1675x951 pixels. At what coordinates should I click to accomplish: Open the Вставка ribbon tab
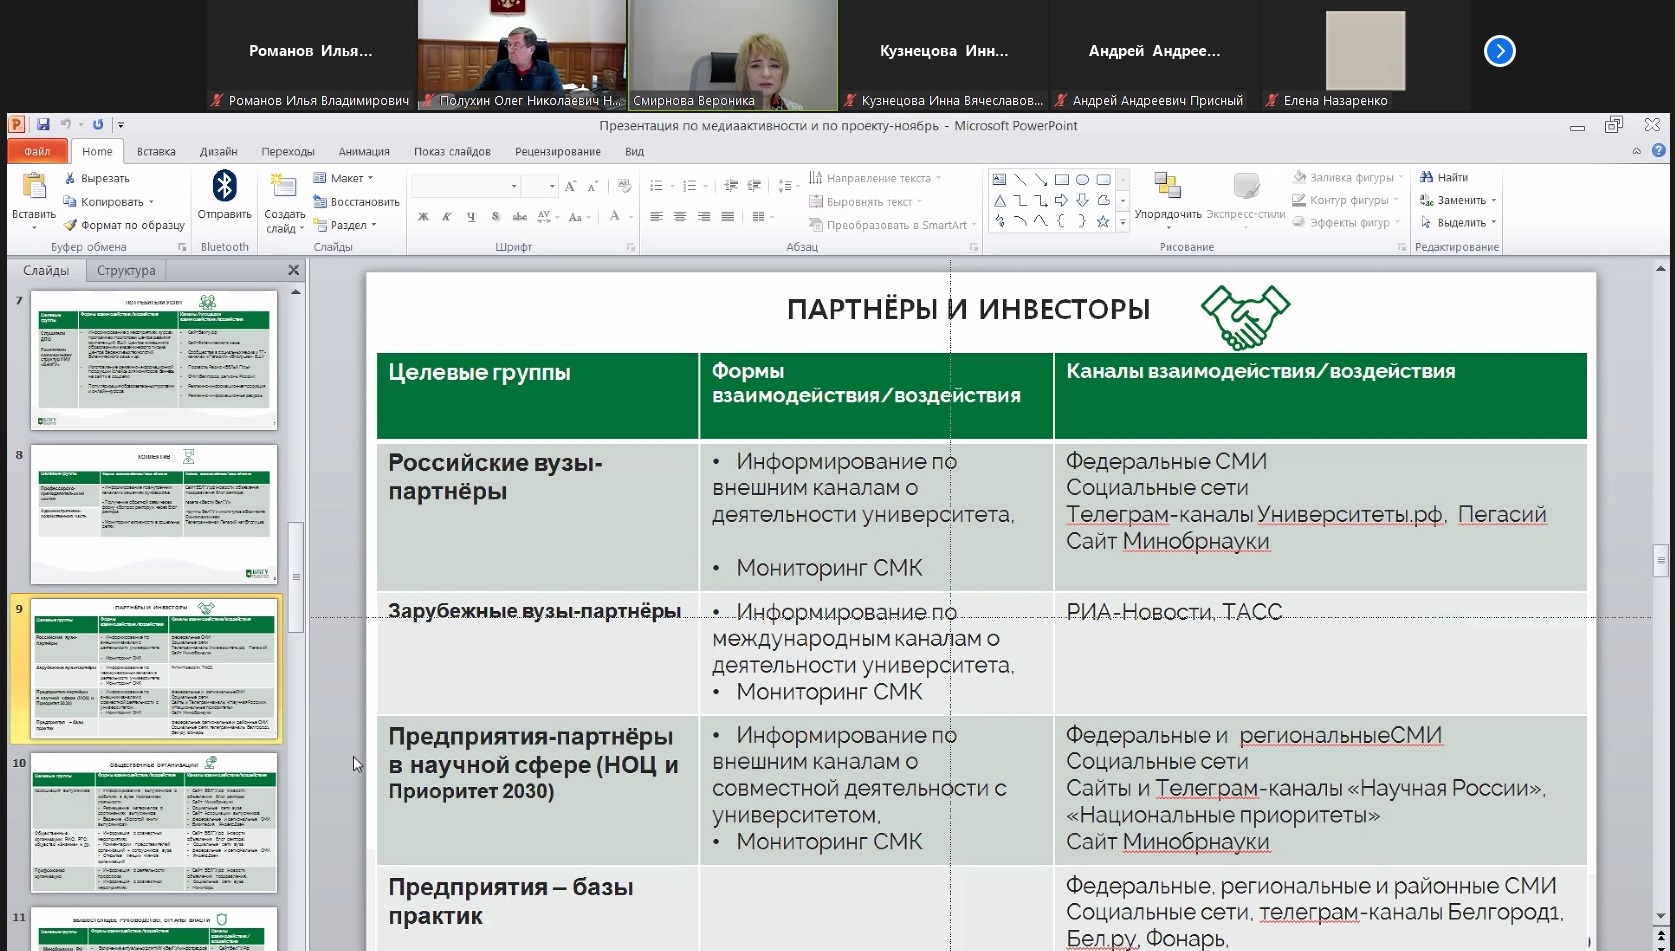click(156, 151)
